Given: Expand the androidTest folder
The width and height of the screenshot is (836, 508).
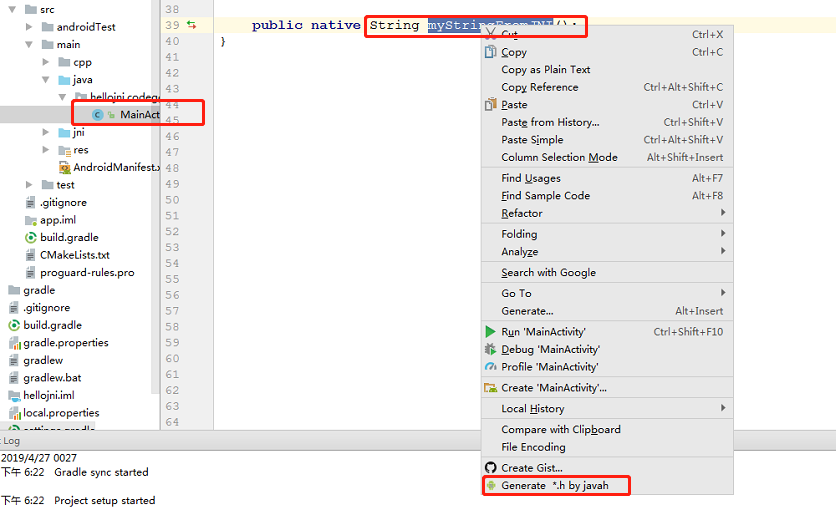Looking at the screenshot, I should (x=29, y=27).
